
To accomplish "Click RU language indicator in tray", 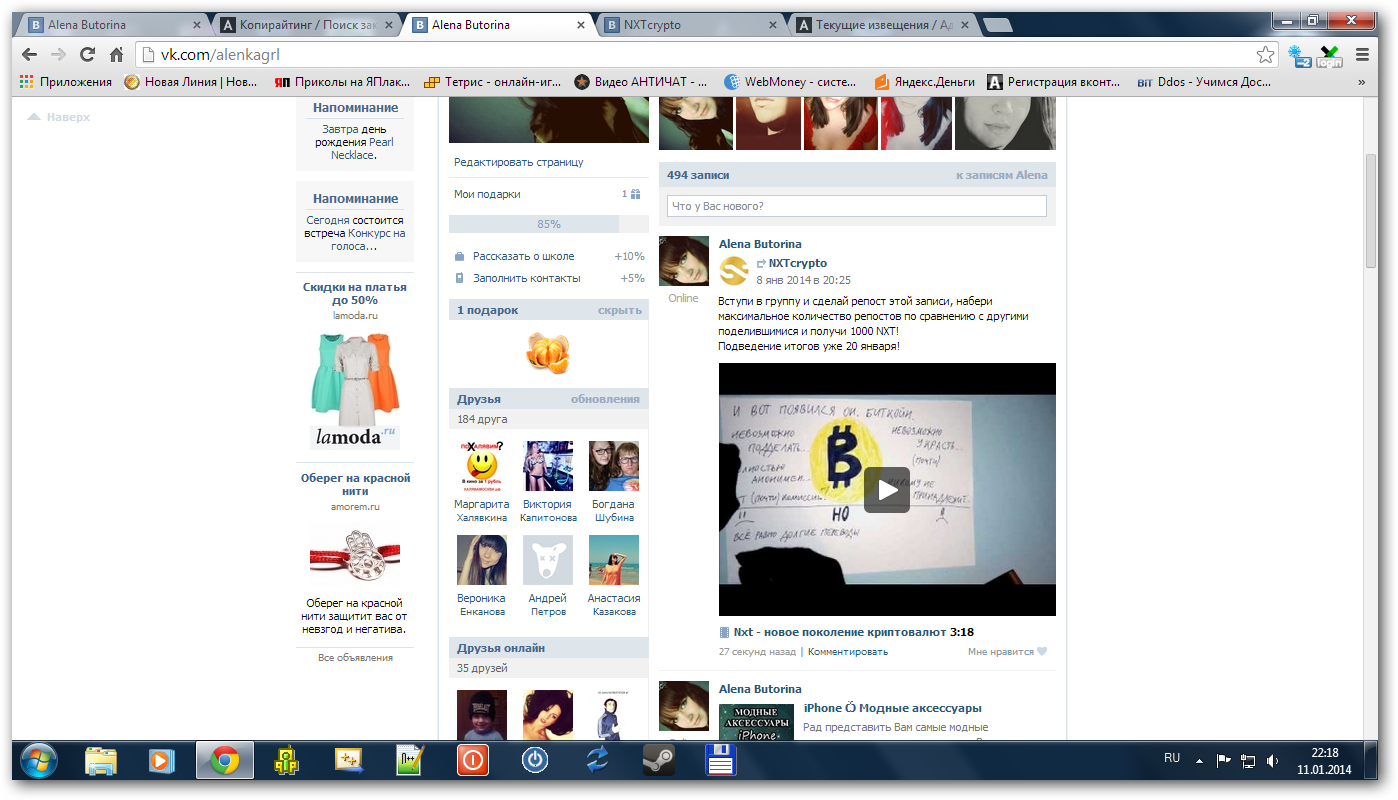I will [1172, 759].
